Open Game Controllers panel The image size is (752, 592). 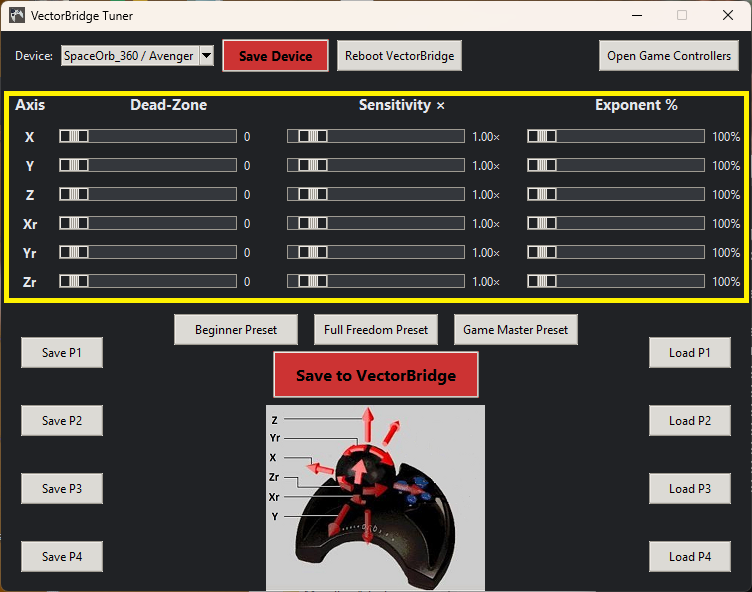[669, 56]
